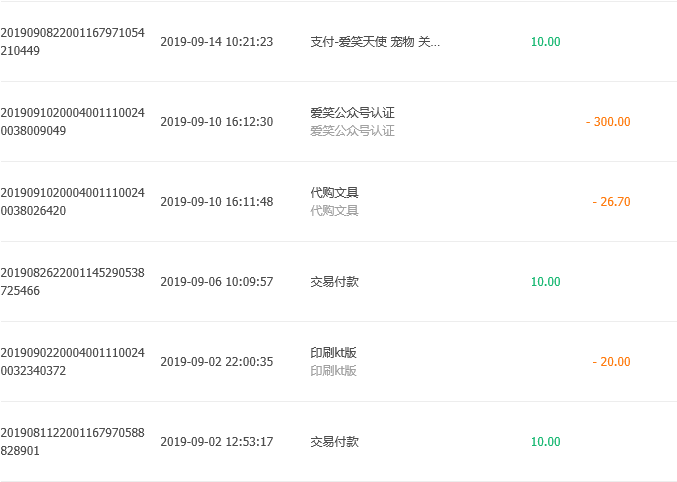677x482 pixels.
Task: Select the 2019-09-14 10:21:23 timestamp
Action: pyautogui.click(x=217, y=41)
